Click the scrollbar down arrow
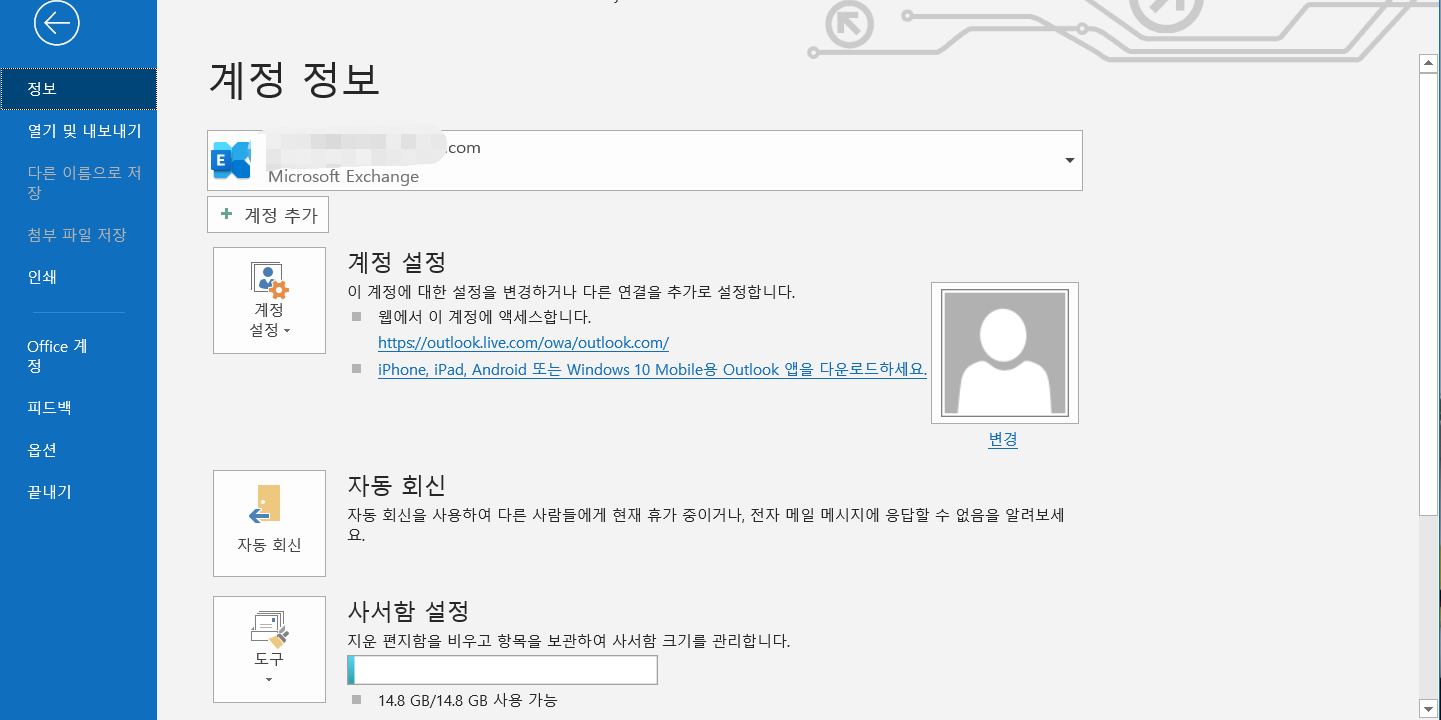The width and height of the screenshot is (1441, 720). click(x=1428, y=706)
